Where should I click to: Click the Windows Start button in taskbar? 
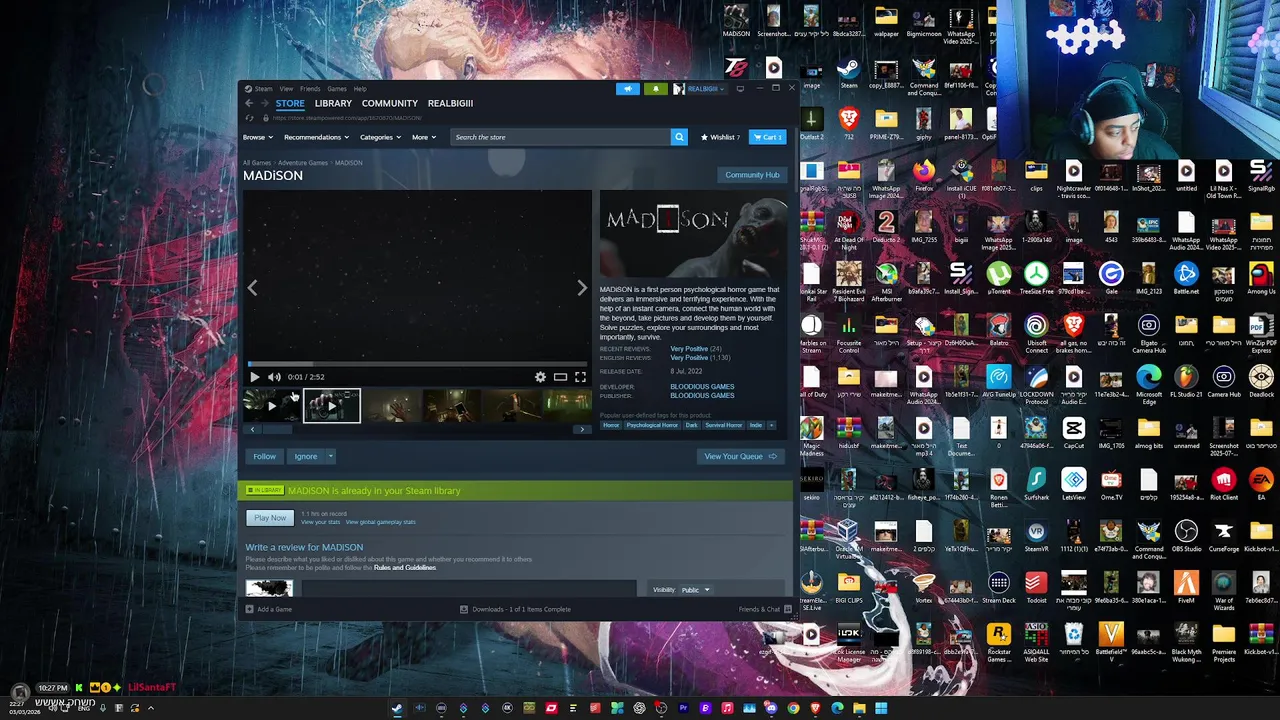881,709
